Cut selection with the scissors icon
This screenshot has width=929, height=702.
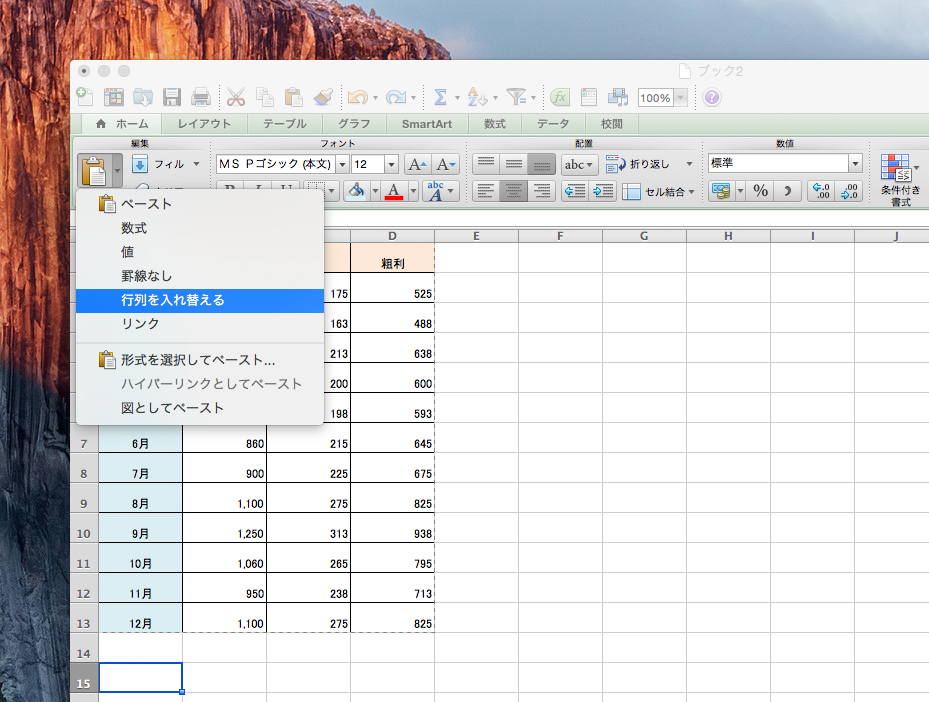[x=236, y=97]
